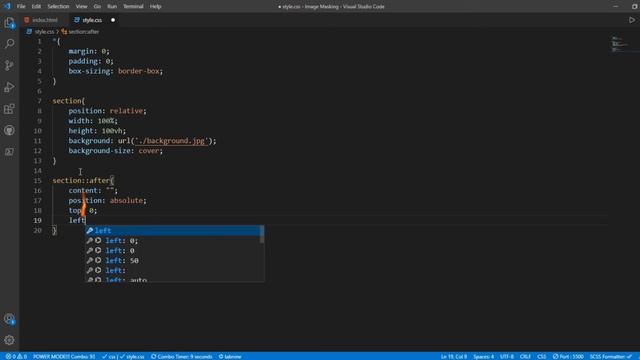Open the Accounts menu icon
This screenshot has height=360, width=640.
[x=9, y=319]
